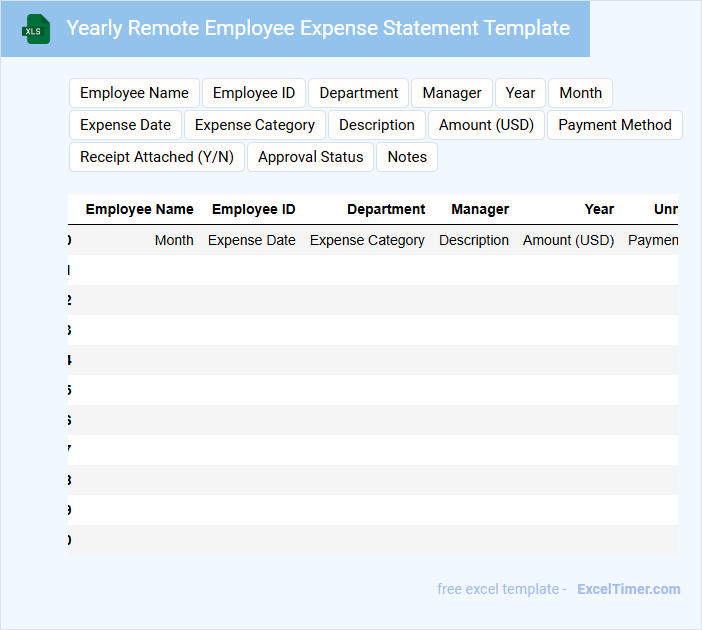
Task: Click the Amount (USD) cell in table
Action: 568,240
